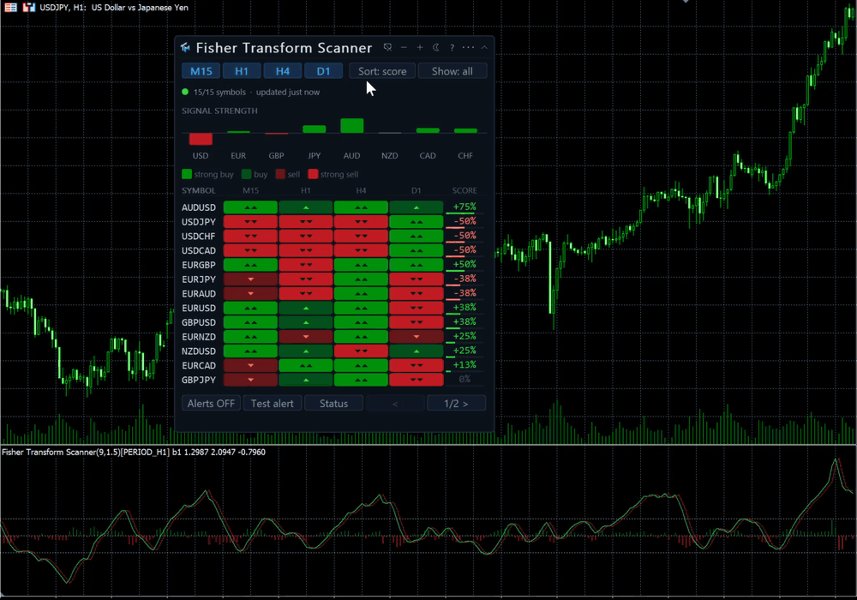857x600 pixels.
Task: Click NZDUSD H4 strong sell cell
Action: 361,351
